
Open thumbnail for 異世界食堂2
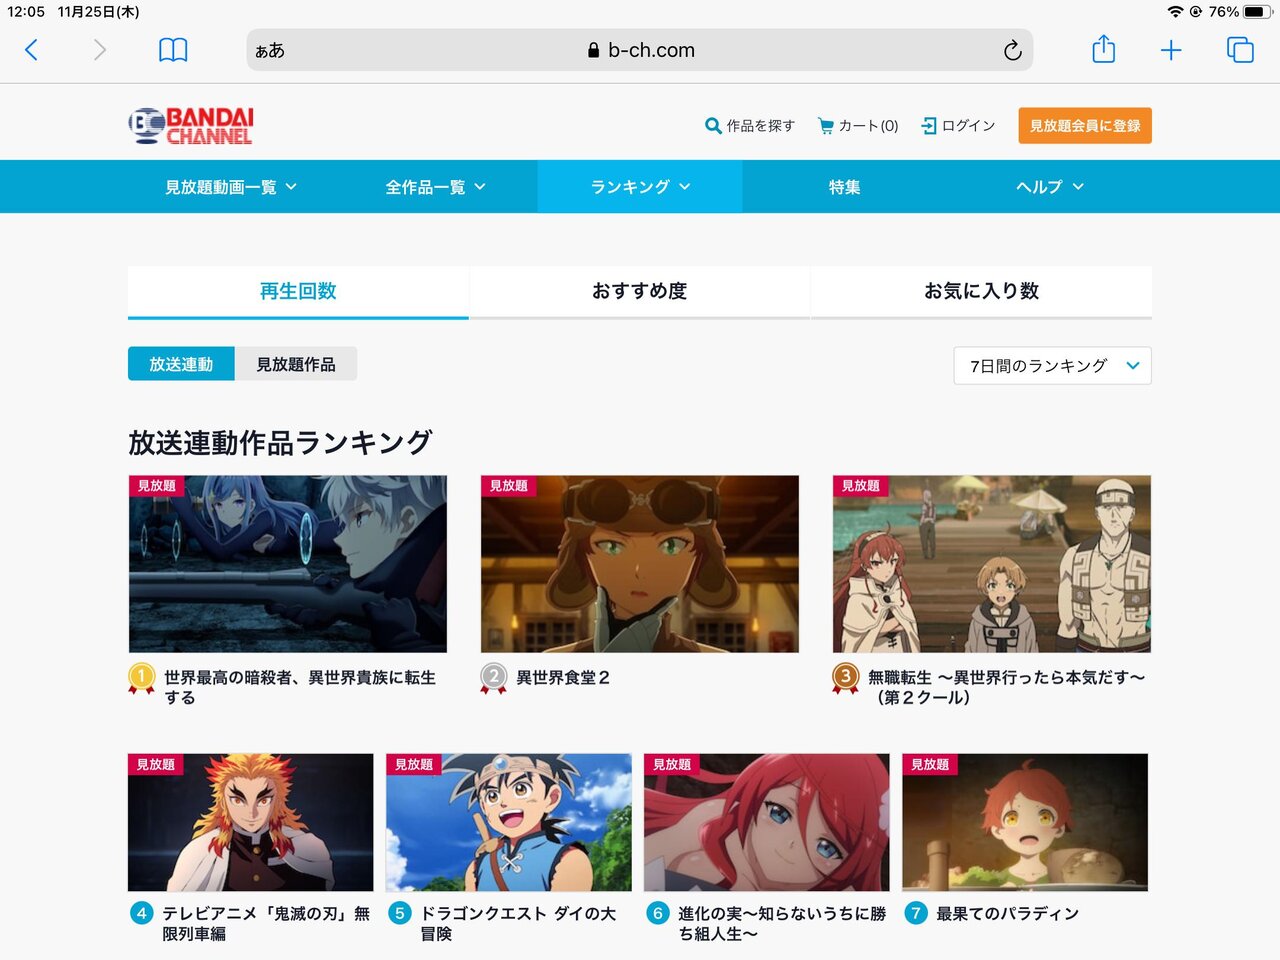(x=640, y=564)
